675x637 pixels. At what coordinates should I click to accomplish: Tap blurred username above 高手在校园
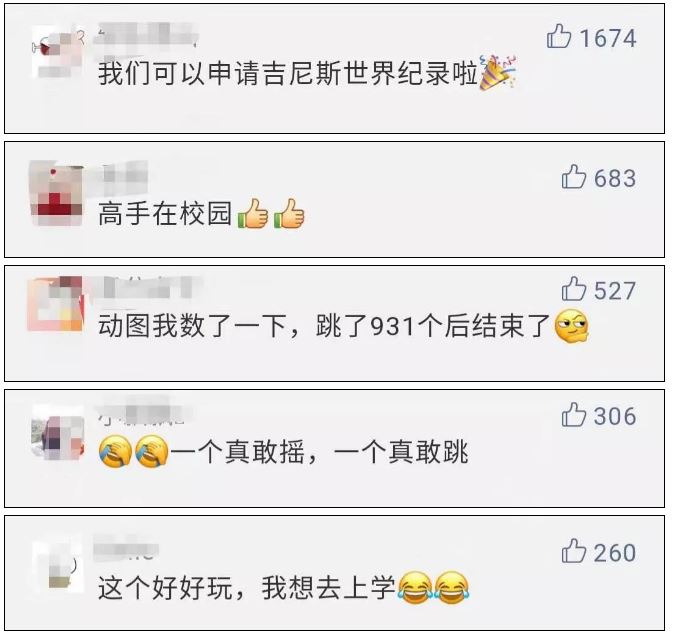[x=121, y=176]
